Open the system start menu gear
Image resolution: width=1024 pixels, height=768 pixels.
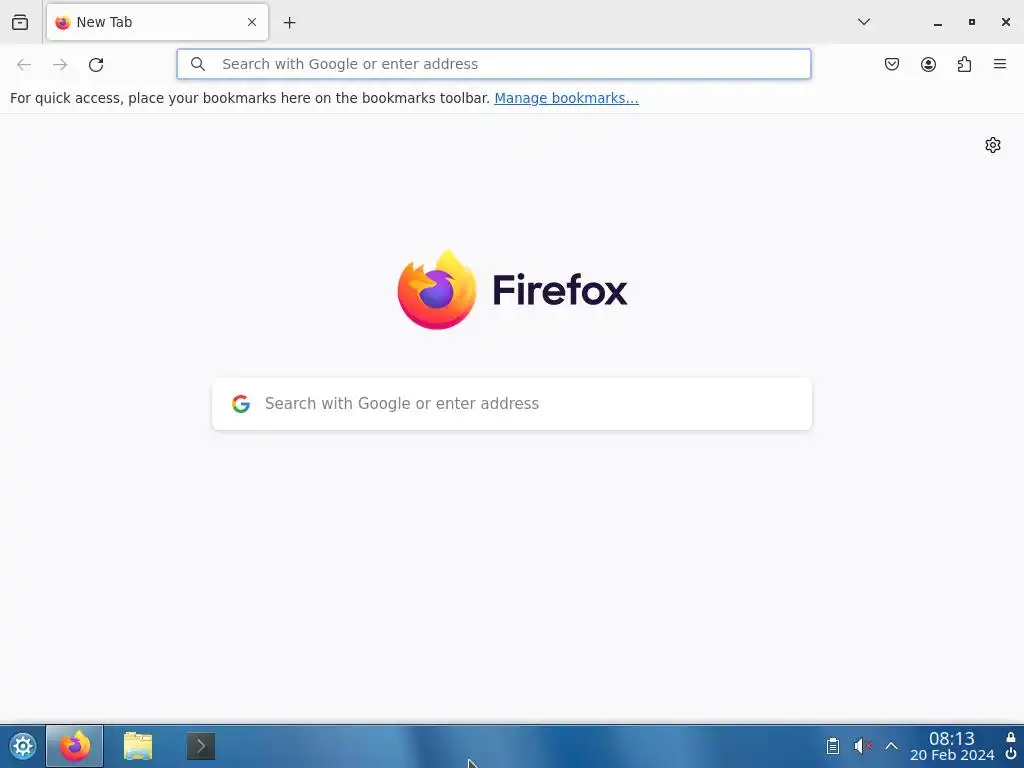(x=22, y=746)
